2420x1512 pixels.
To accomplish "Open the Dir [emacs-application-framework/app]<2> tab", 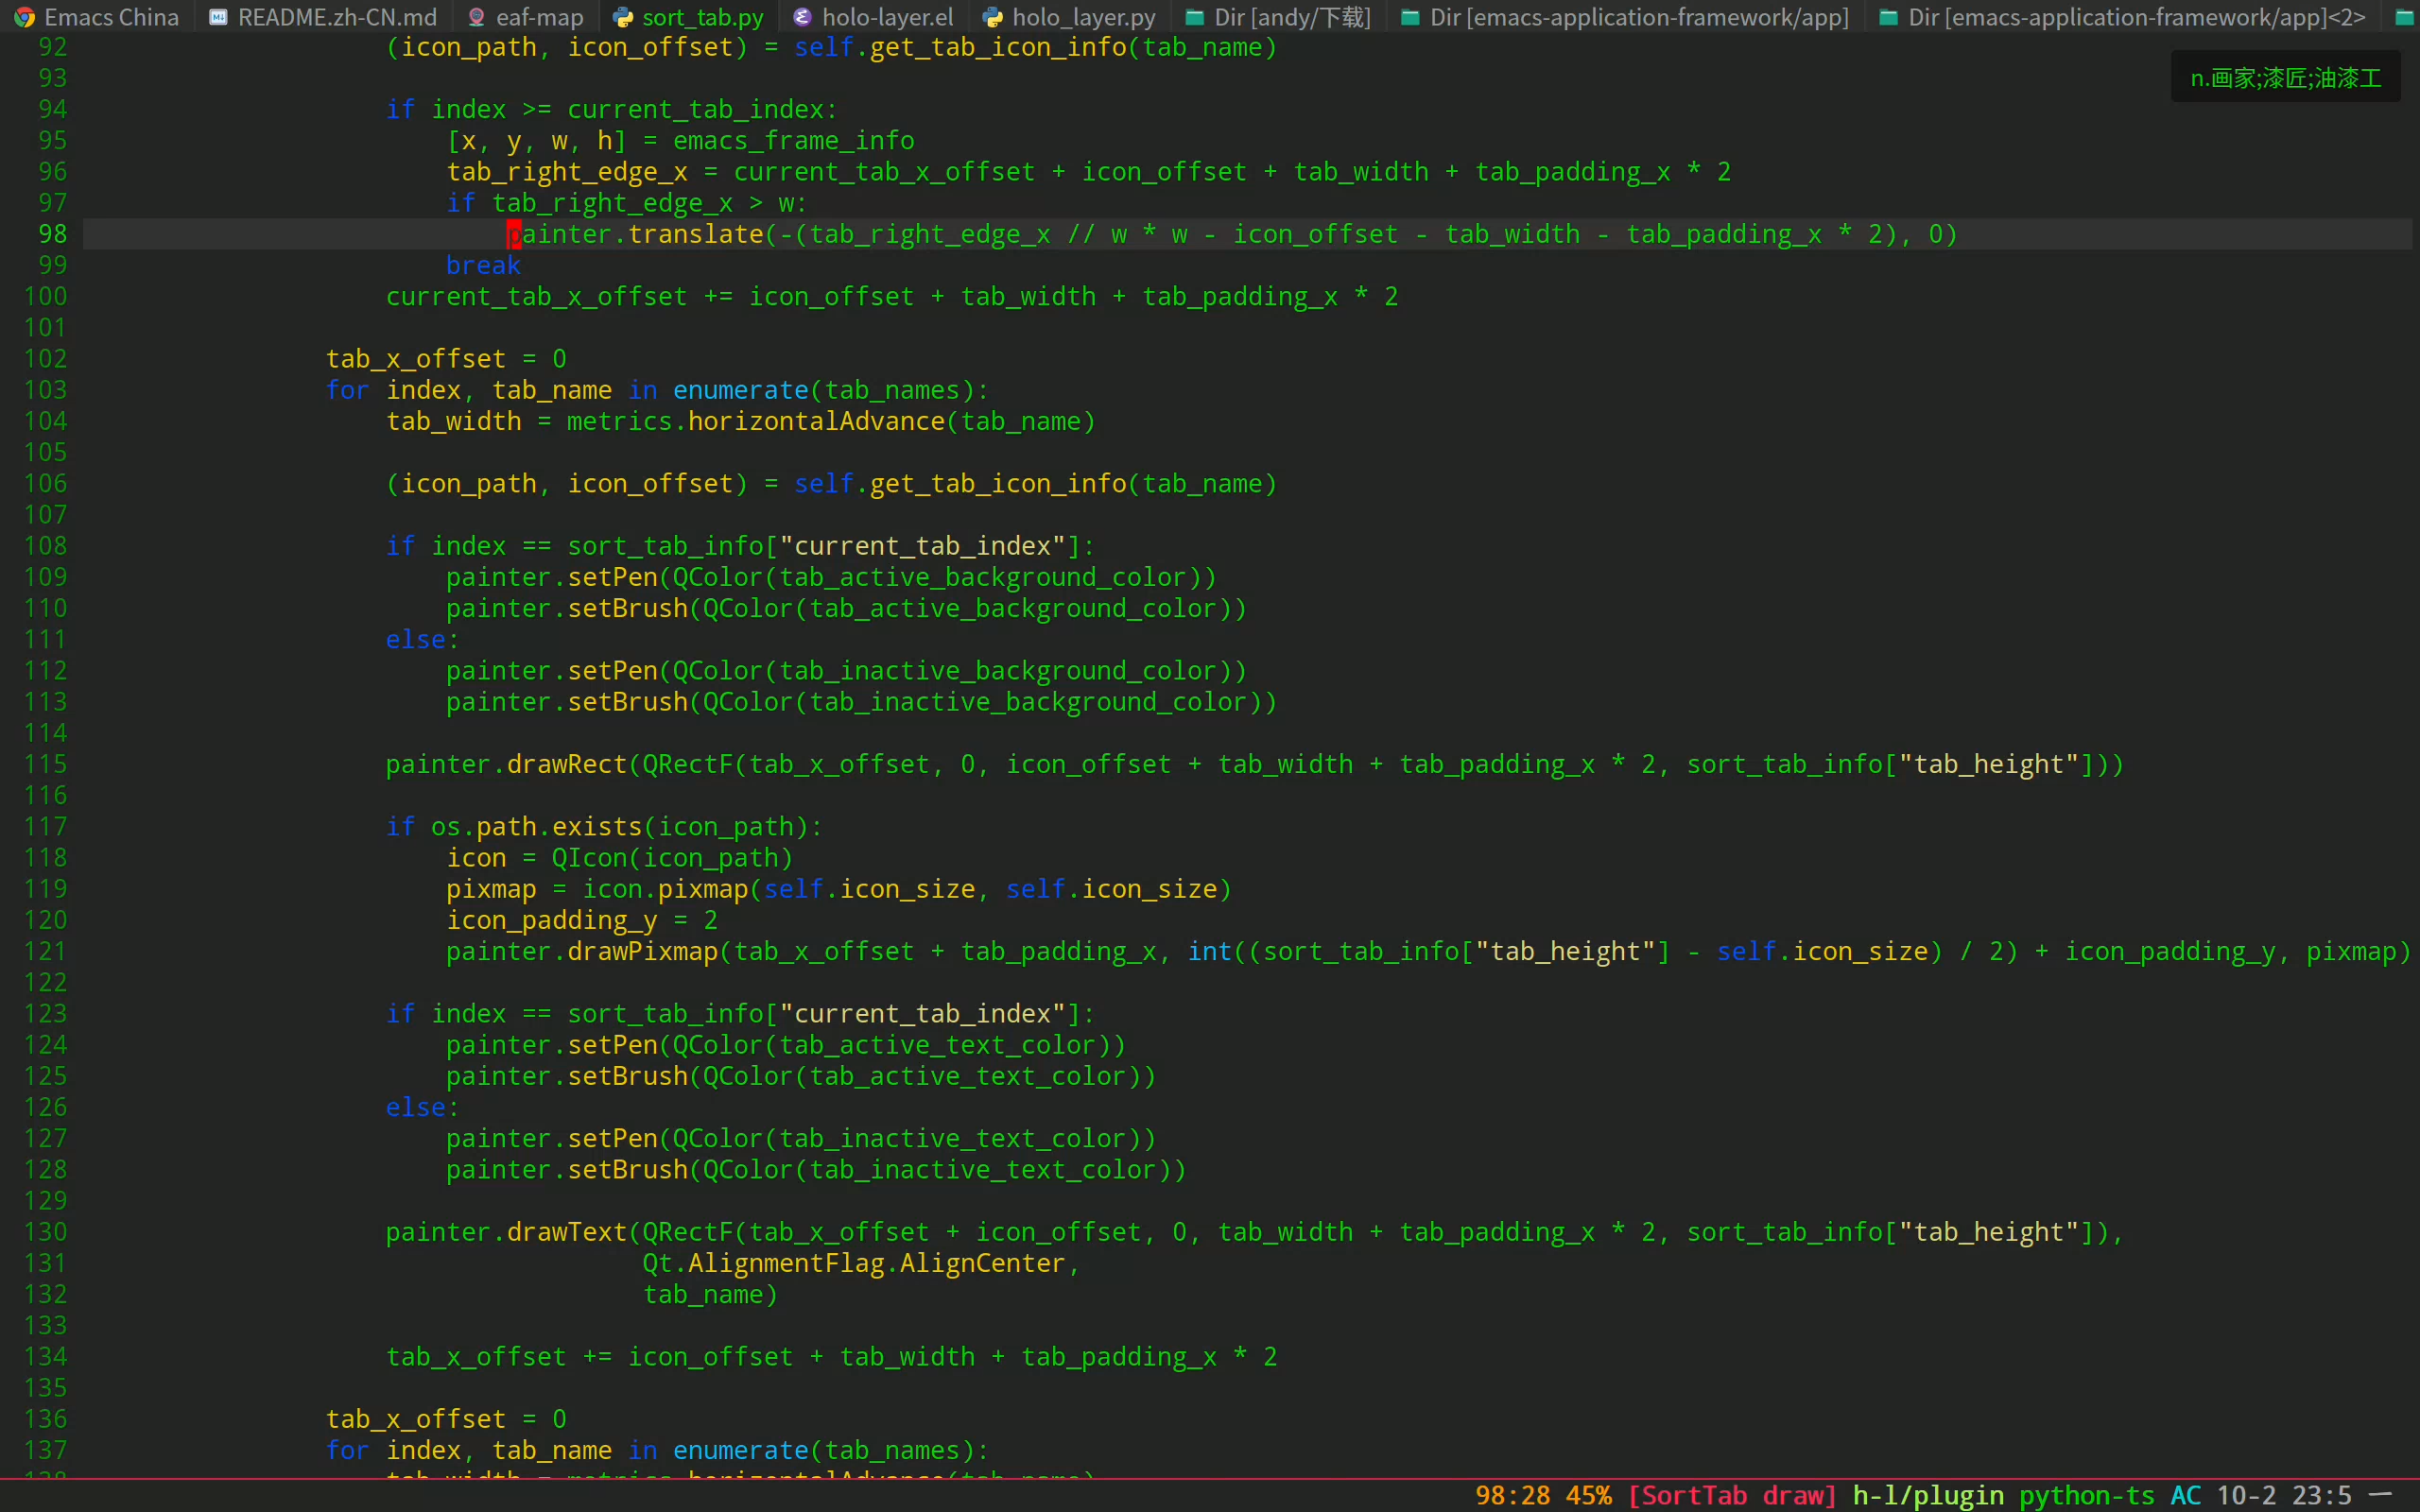I will click(2136, 17).
